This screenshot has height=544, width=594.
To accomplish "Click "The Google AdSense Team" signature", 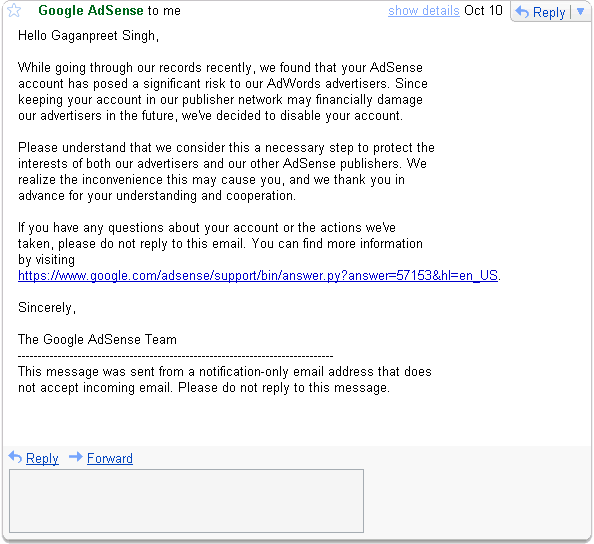I will click(x=97, y=339).
